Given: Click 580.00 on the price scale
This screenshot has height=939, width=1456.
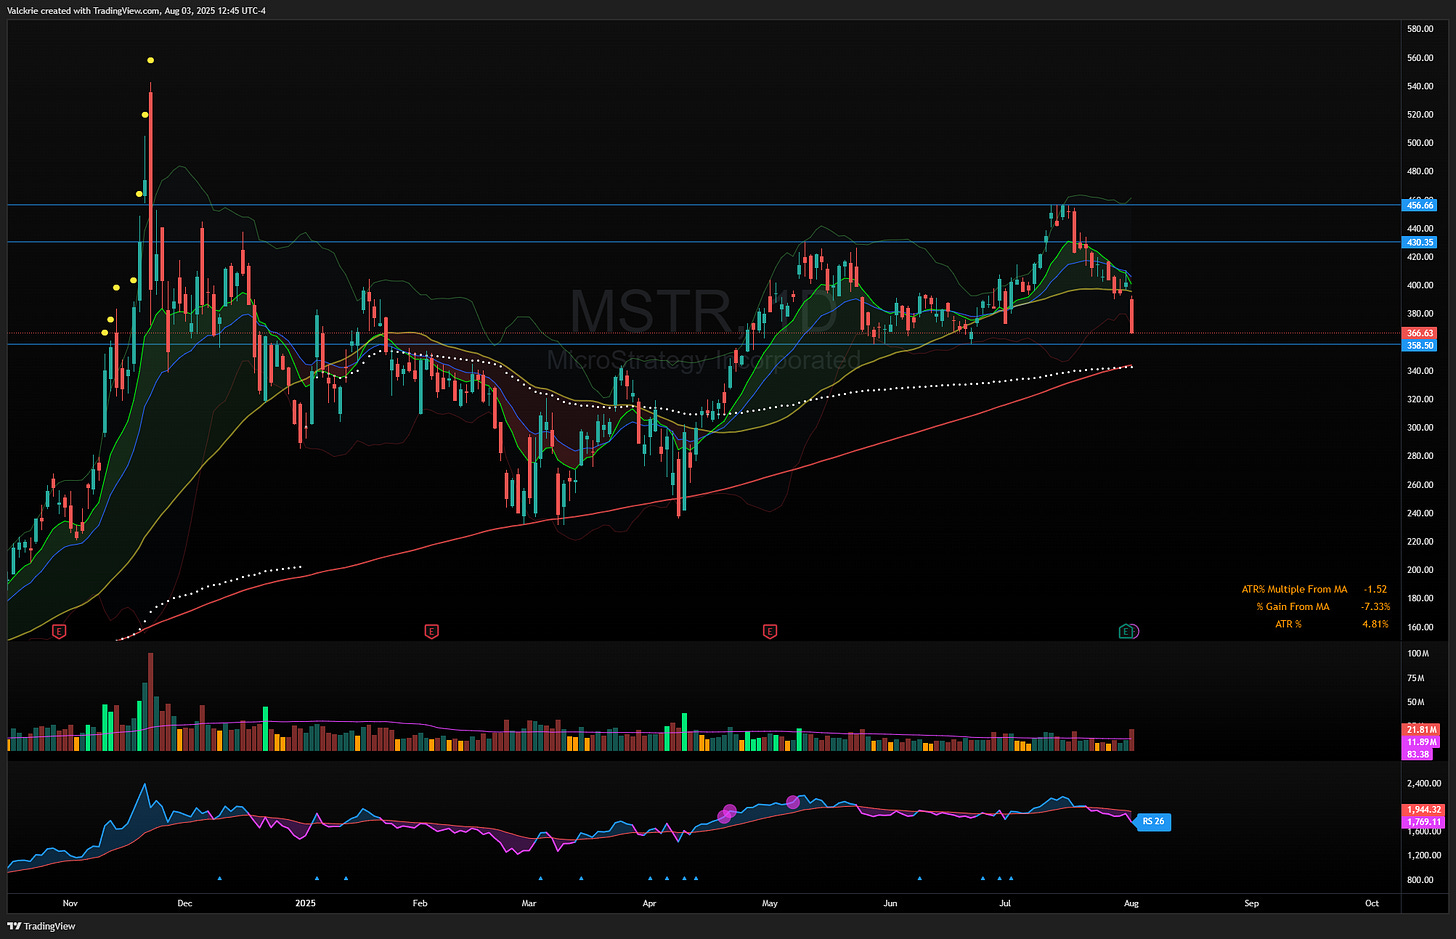Looking at the screenshot, I should pyautogui.click(x=1421, y=29).
